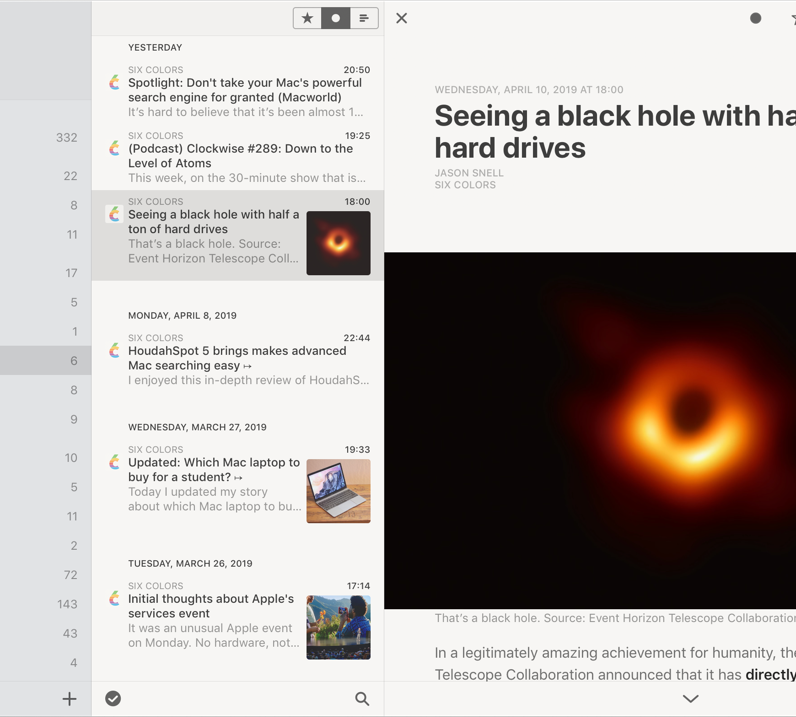Image resolution: width=796 pixels, height=717 pixels.
Task: Click Six Colors icon beside black hole article
Action: (115, 214)
